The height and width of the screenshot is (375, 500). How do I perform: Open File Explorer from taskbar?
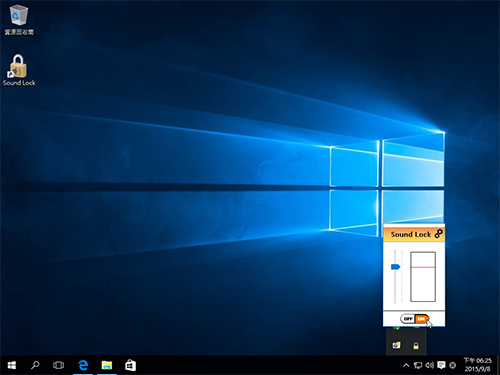coord(107,365)
